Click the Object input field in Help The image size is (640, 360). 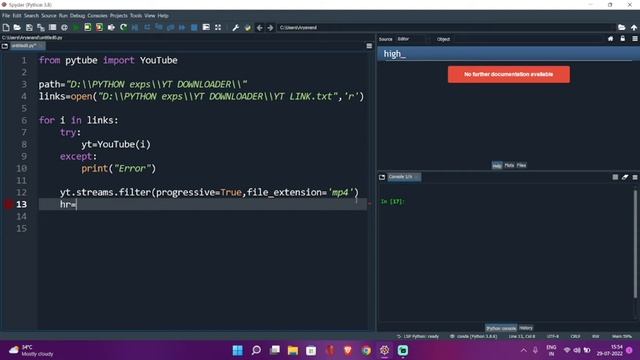[x=527, y=39]
